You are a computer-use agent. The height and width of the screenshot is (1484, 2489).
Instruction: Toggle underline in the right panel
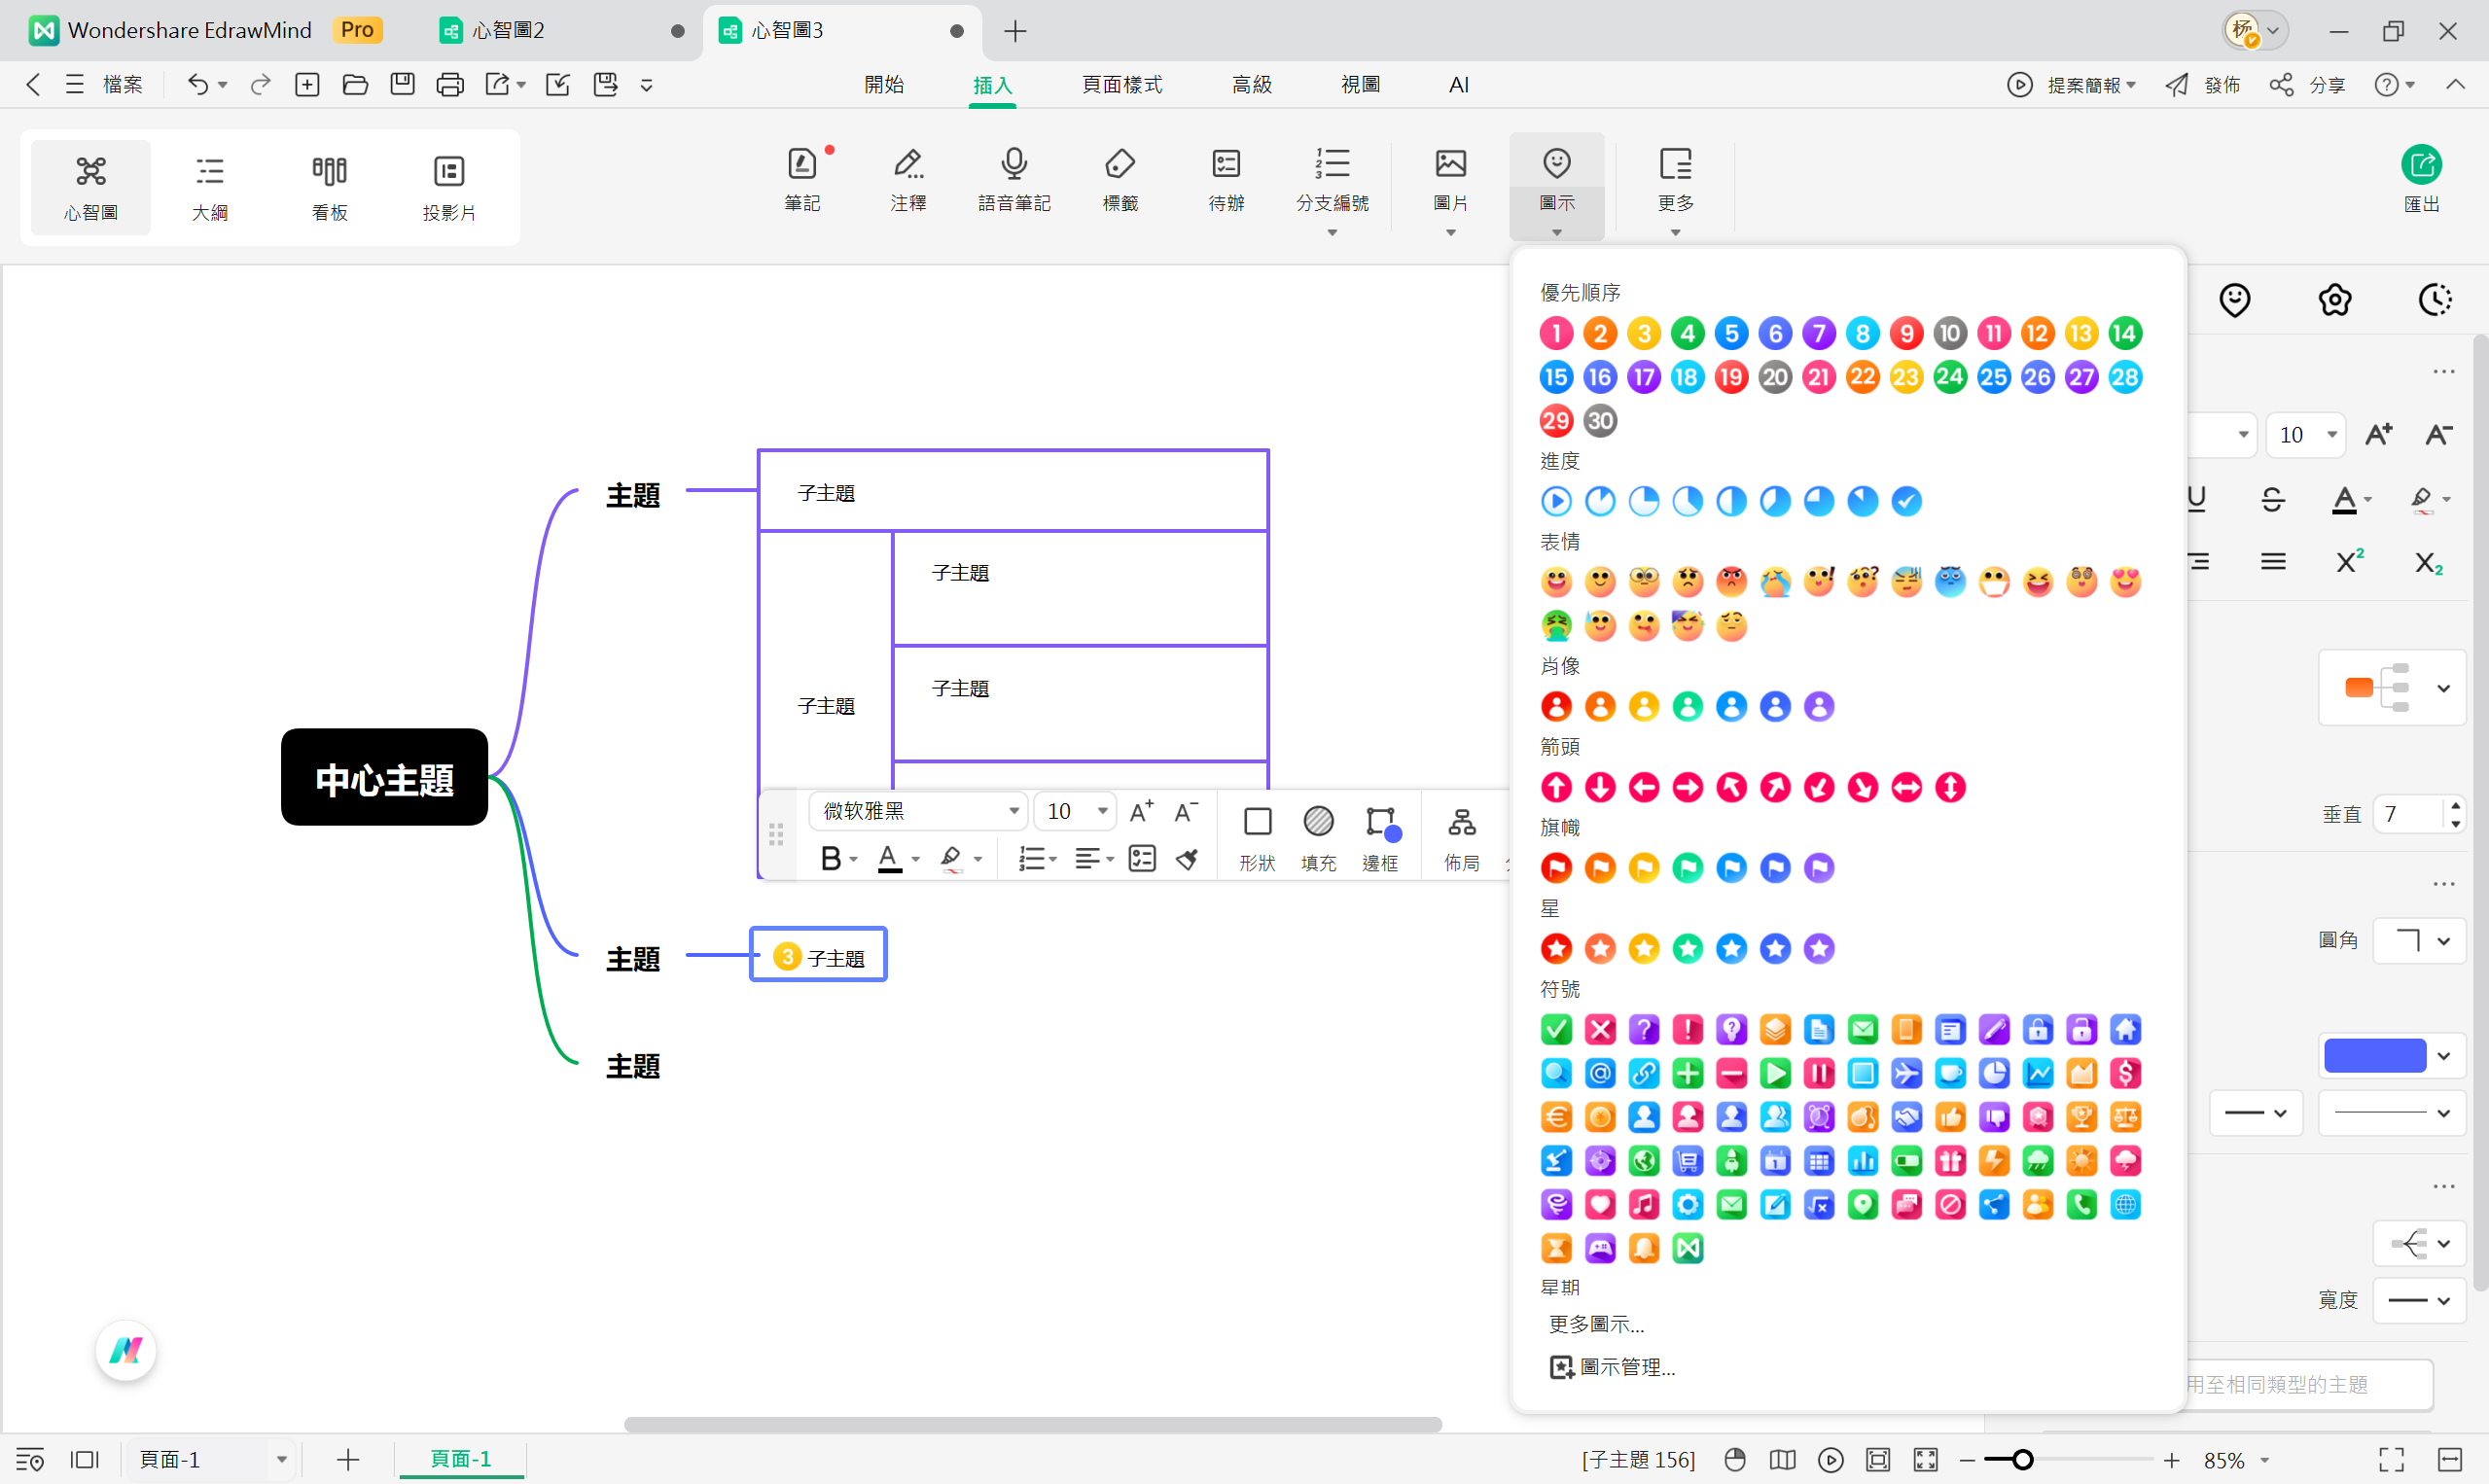(x=2196, y=499)
